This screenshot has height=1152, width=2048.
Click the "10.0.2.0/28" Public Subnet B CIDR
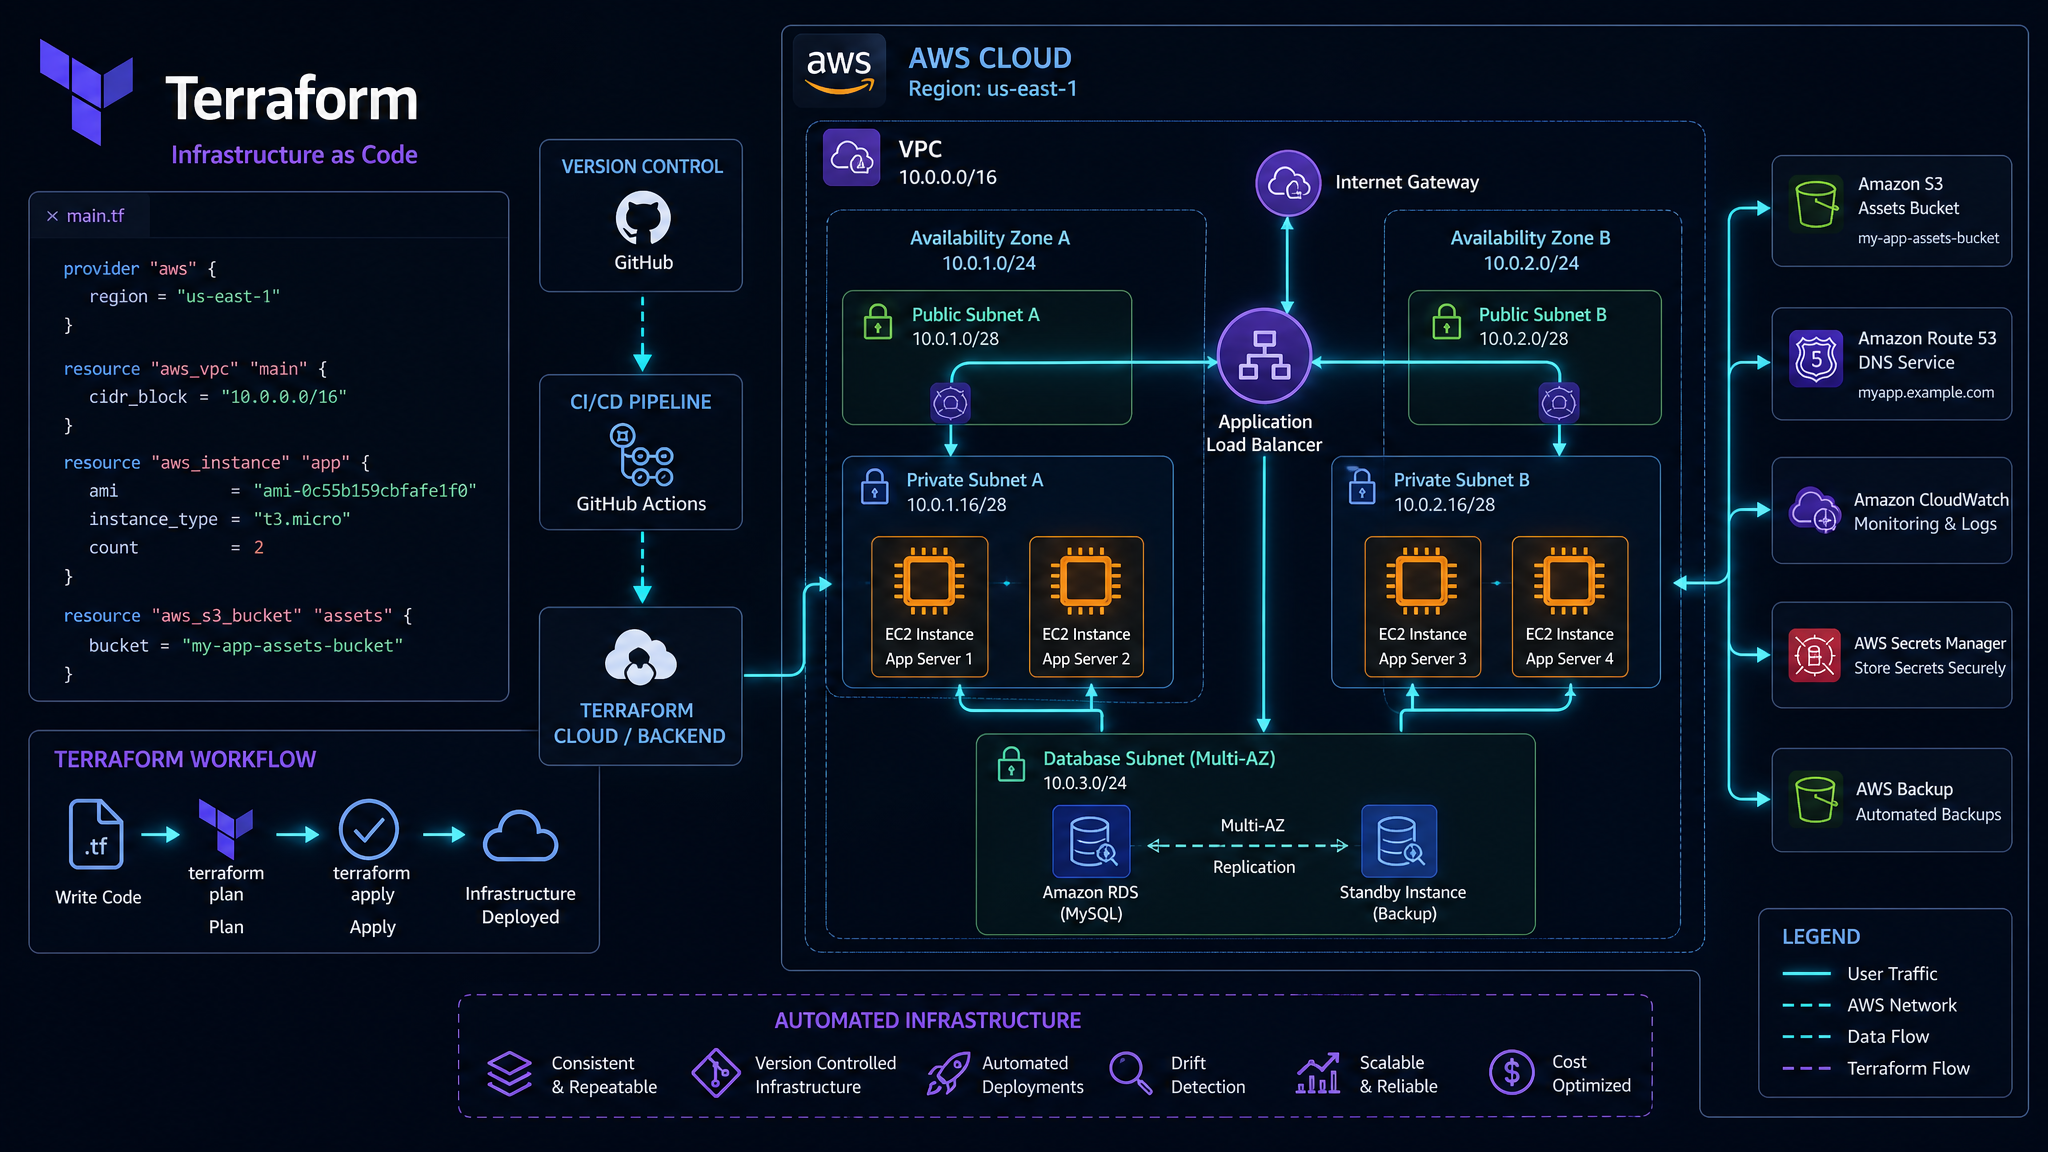(x=1523, y=339)
